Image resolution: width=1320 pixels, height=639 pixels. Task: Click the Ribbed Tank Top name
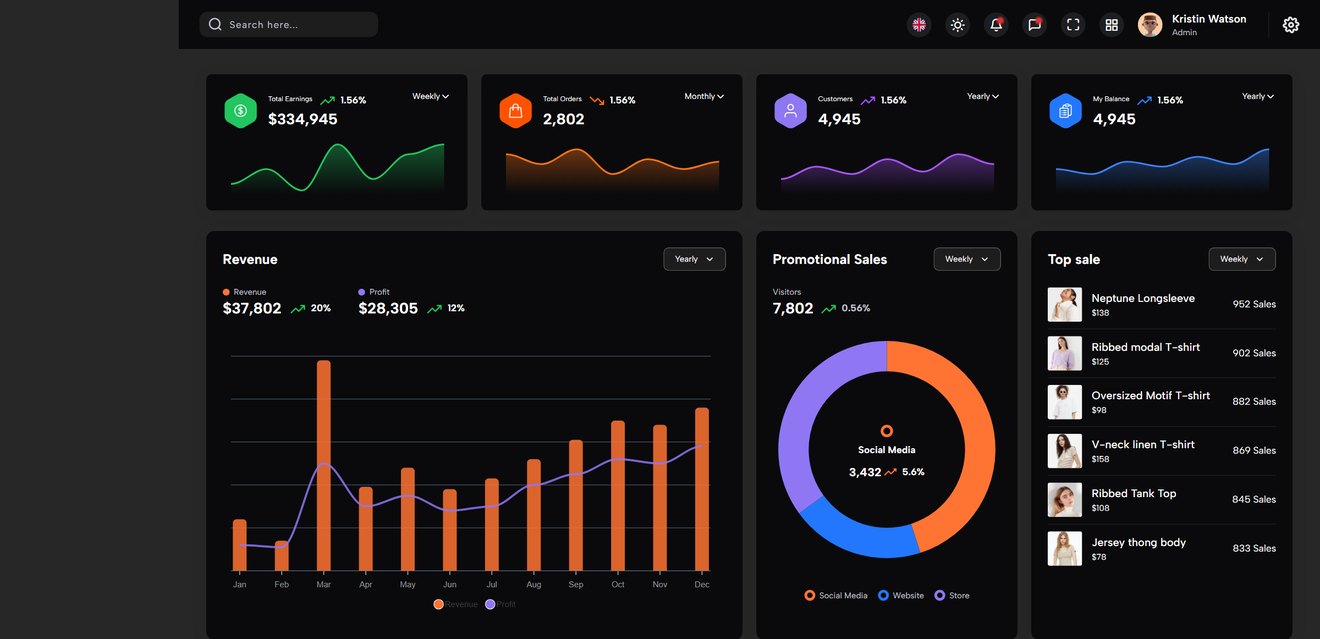(x=1134, y=493)
